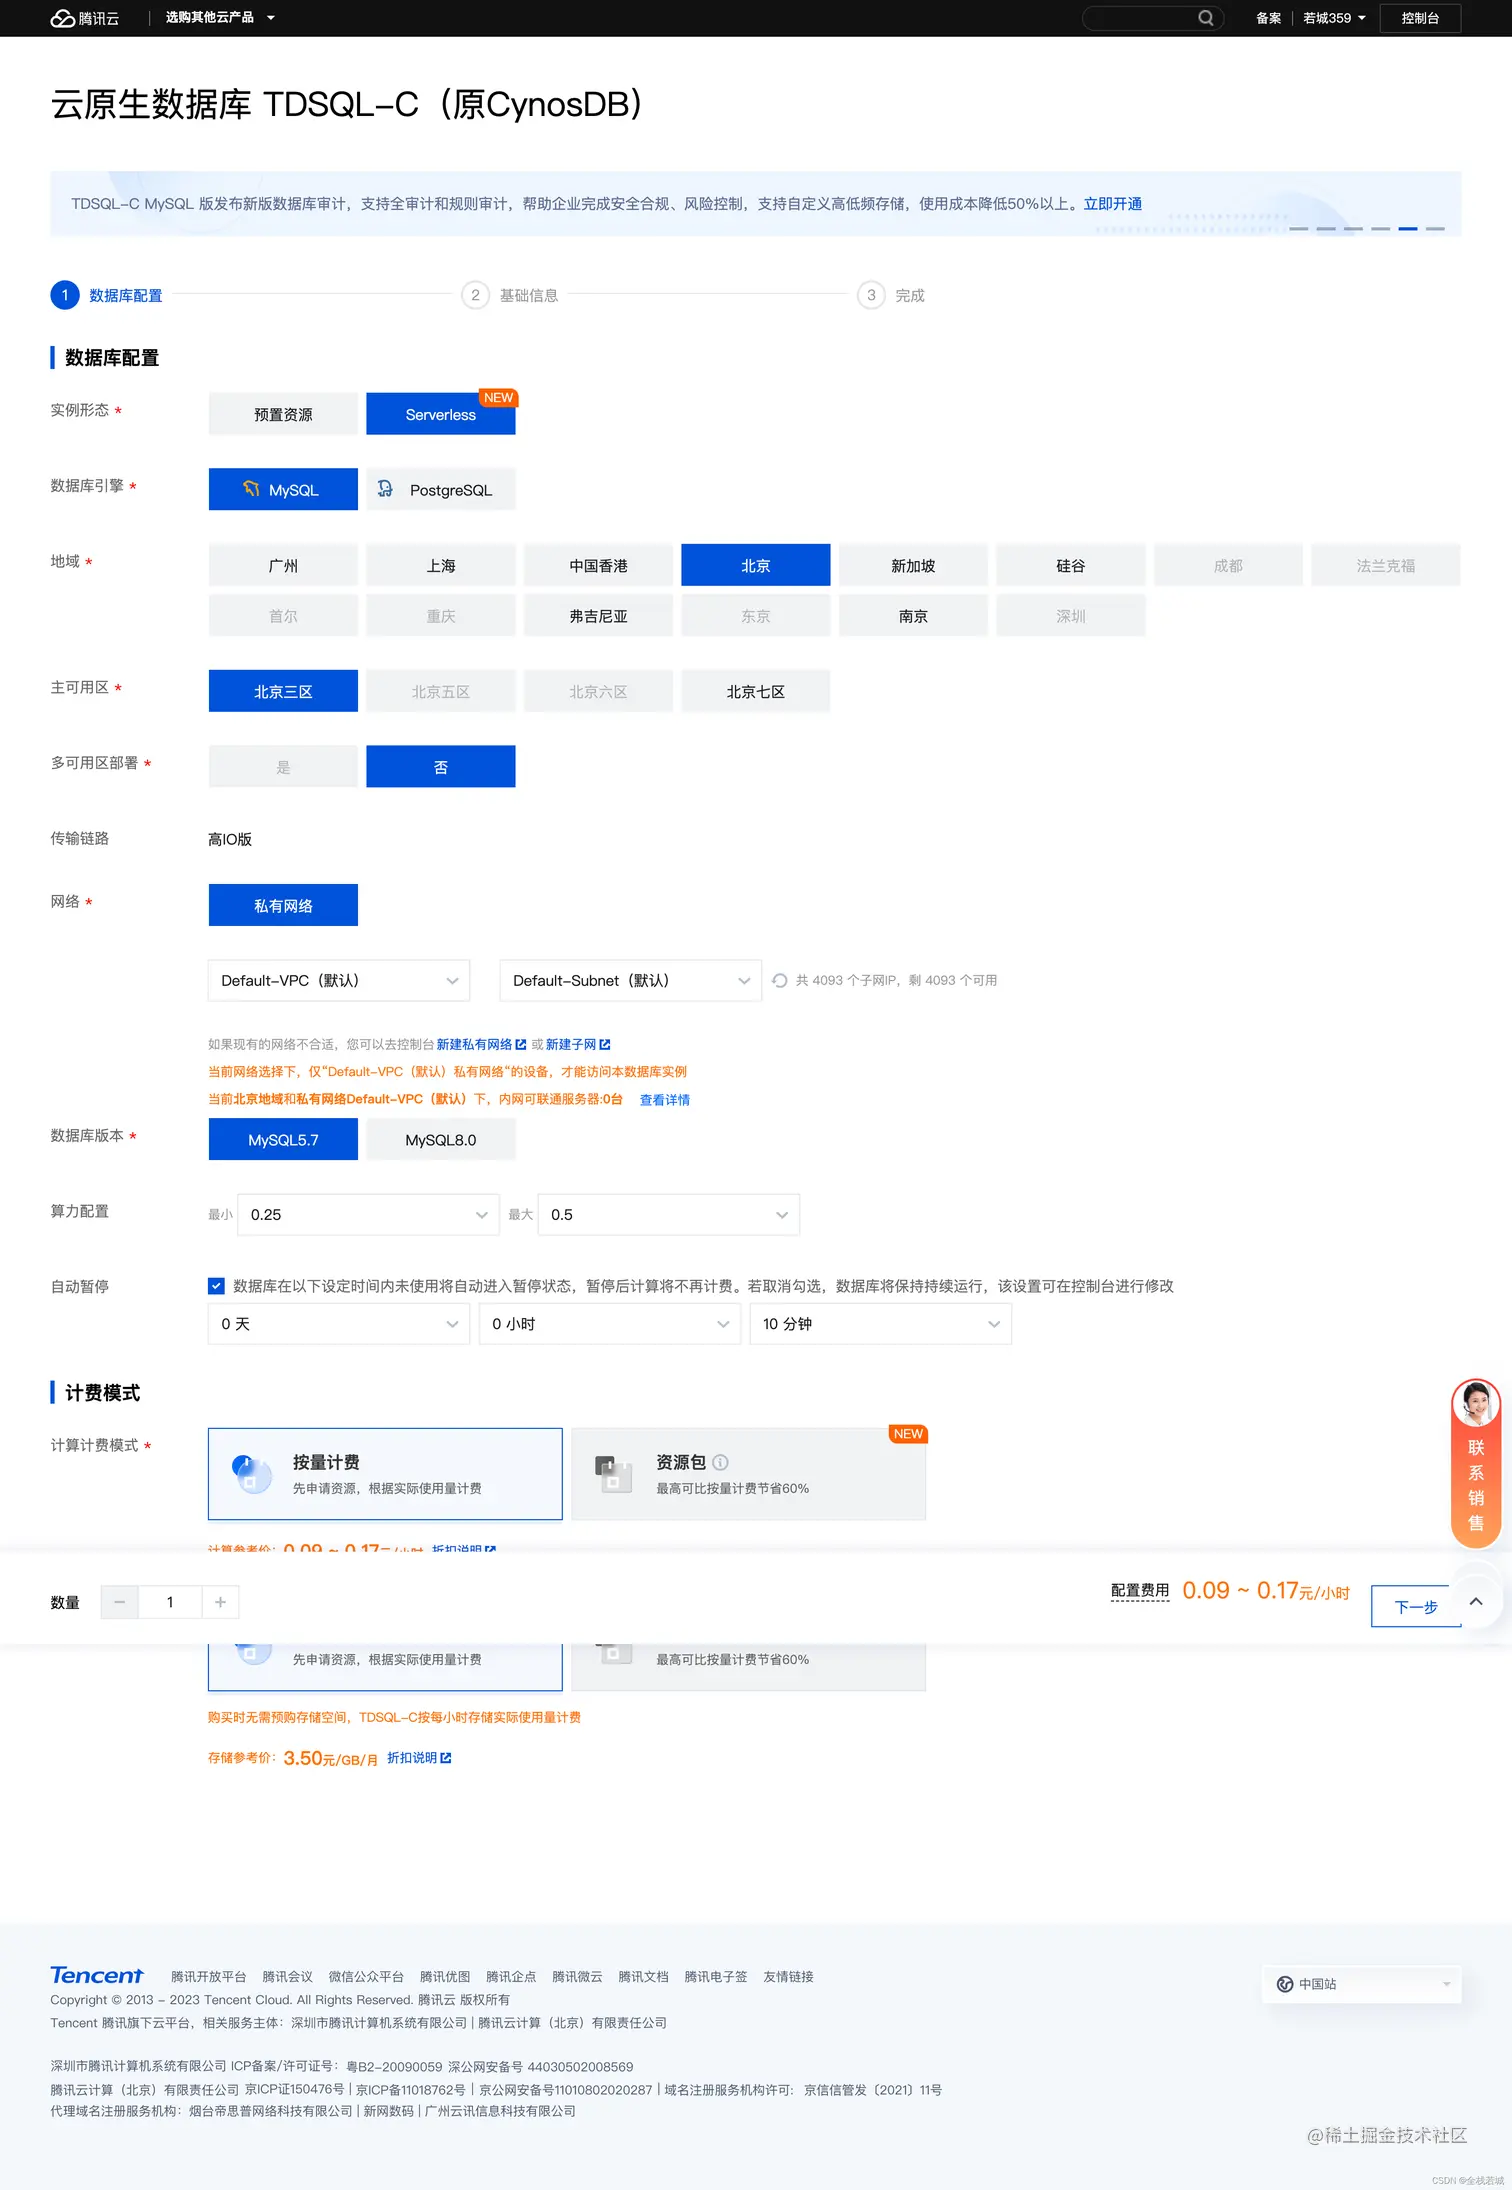This screenshot has width=1512, height=2190.
Task: Click the 备案 link in header
Action: [1268, 18]
